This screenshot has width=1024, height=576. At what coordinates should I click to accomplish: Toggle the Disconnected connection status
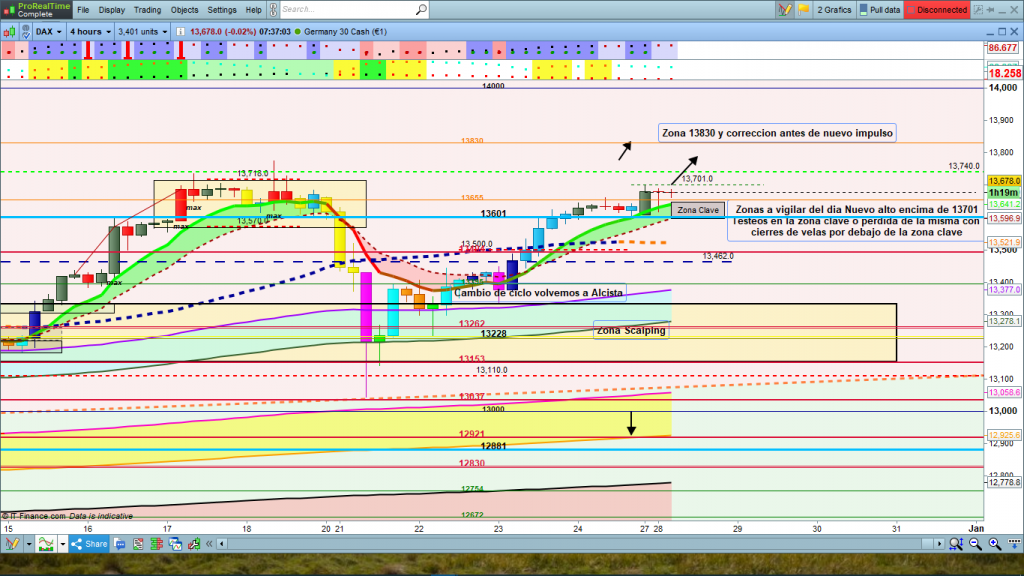pyautogui.click(x=941, y=10)
